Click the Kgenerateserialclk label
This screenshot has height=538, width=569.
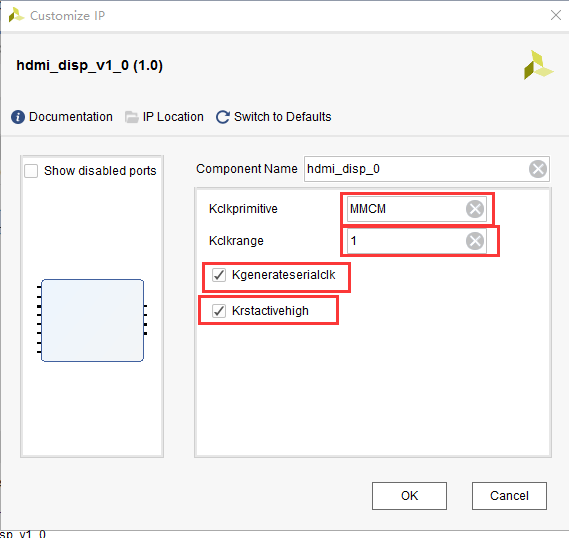click(x=283, y=275)
